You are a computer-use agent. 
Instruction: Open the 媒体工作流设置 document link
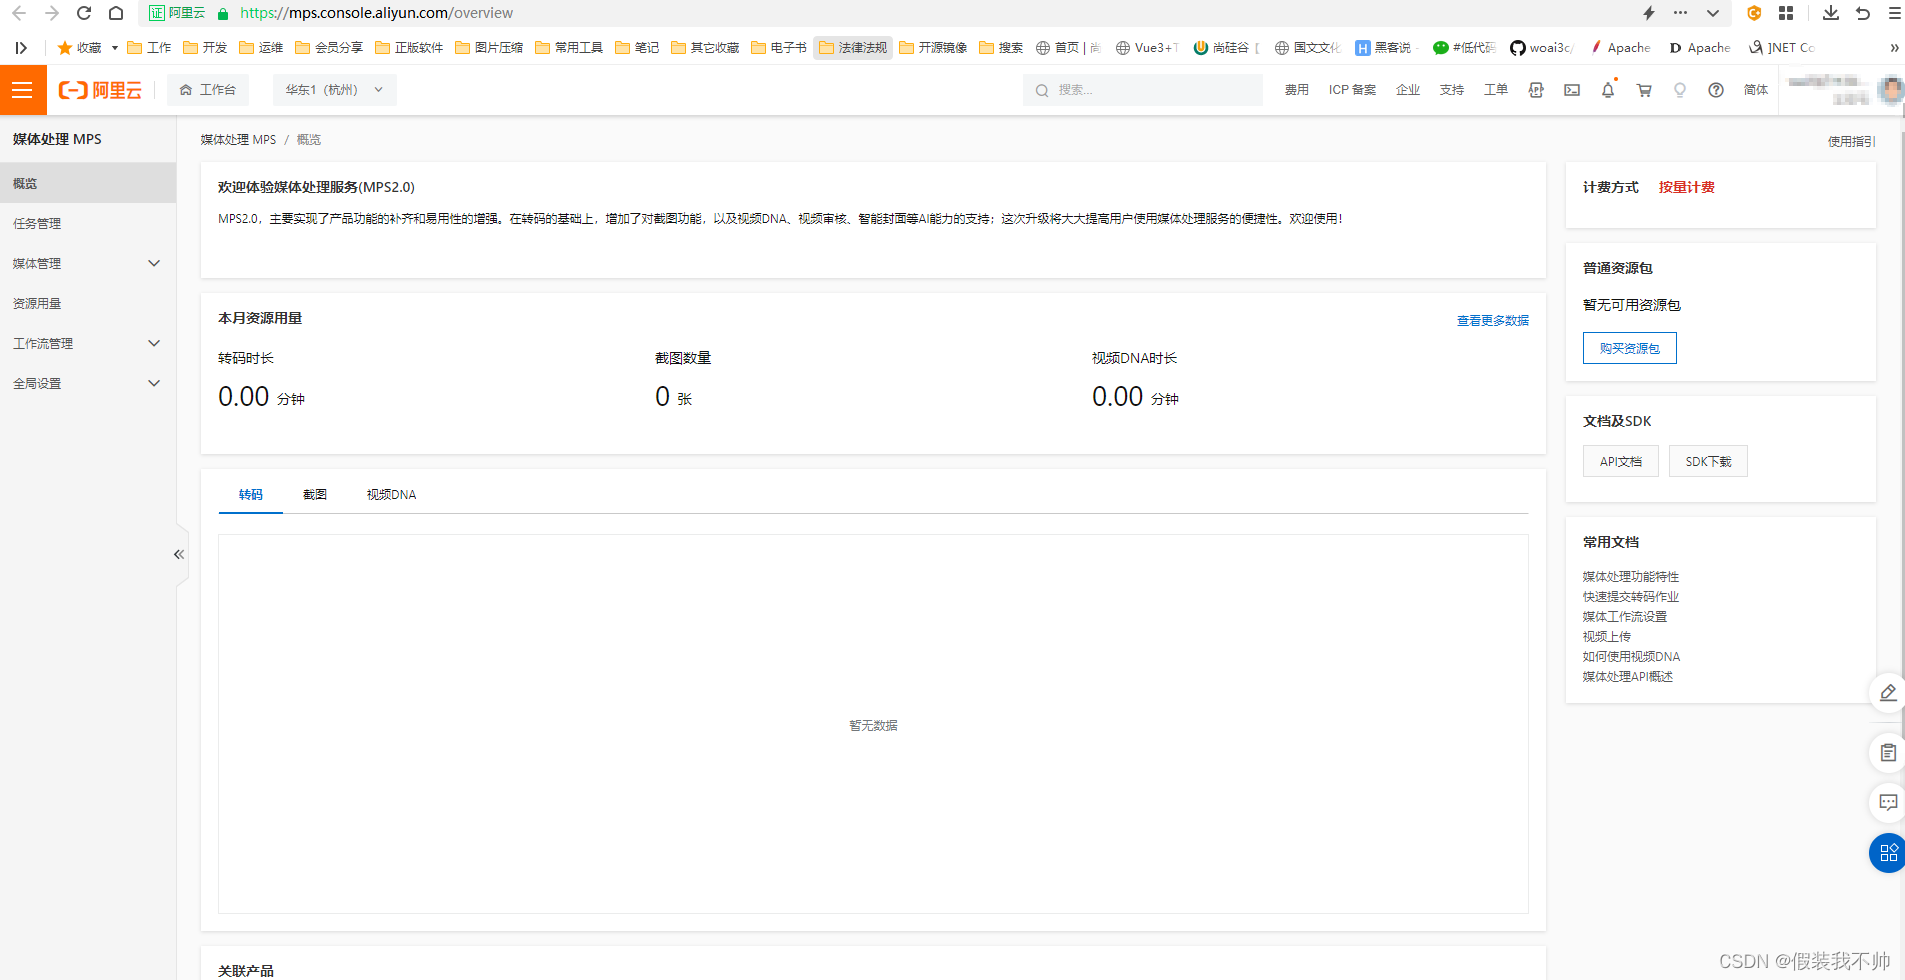point(1625,616)
